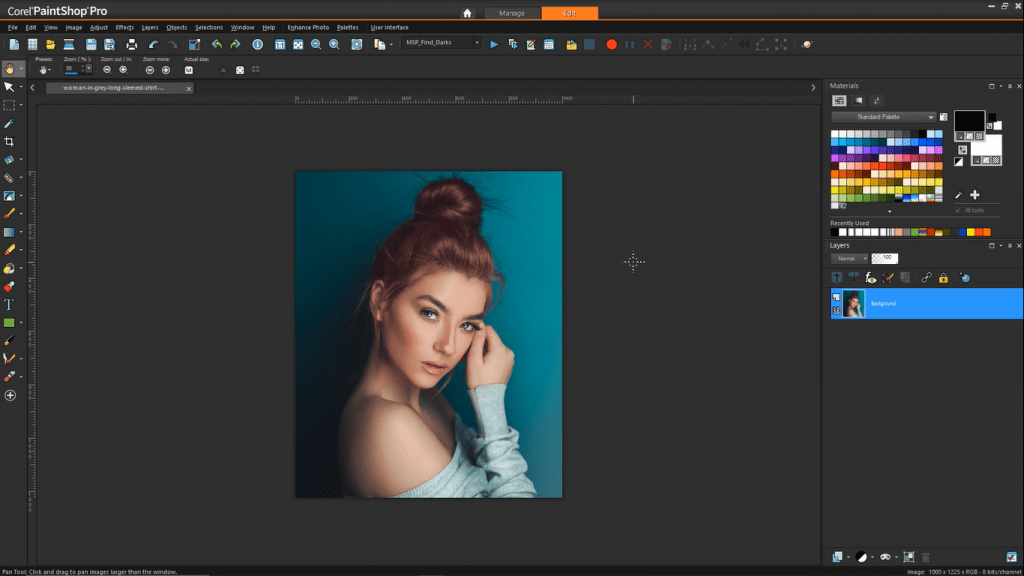Open the Adjust menu
1024x576 pixels.
pos(98,27)
